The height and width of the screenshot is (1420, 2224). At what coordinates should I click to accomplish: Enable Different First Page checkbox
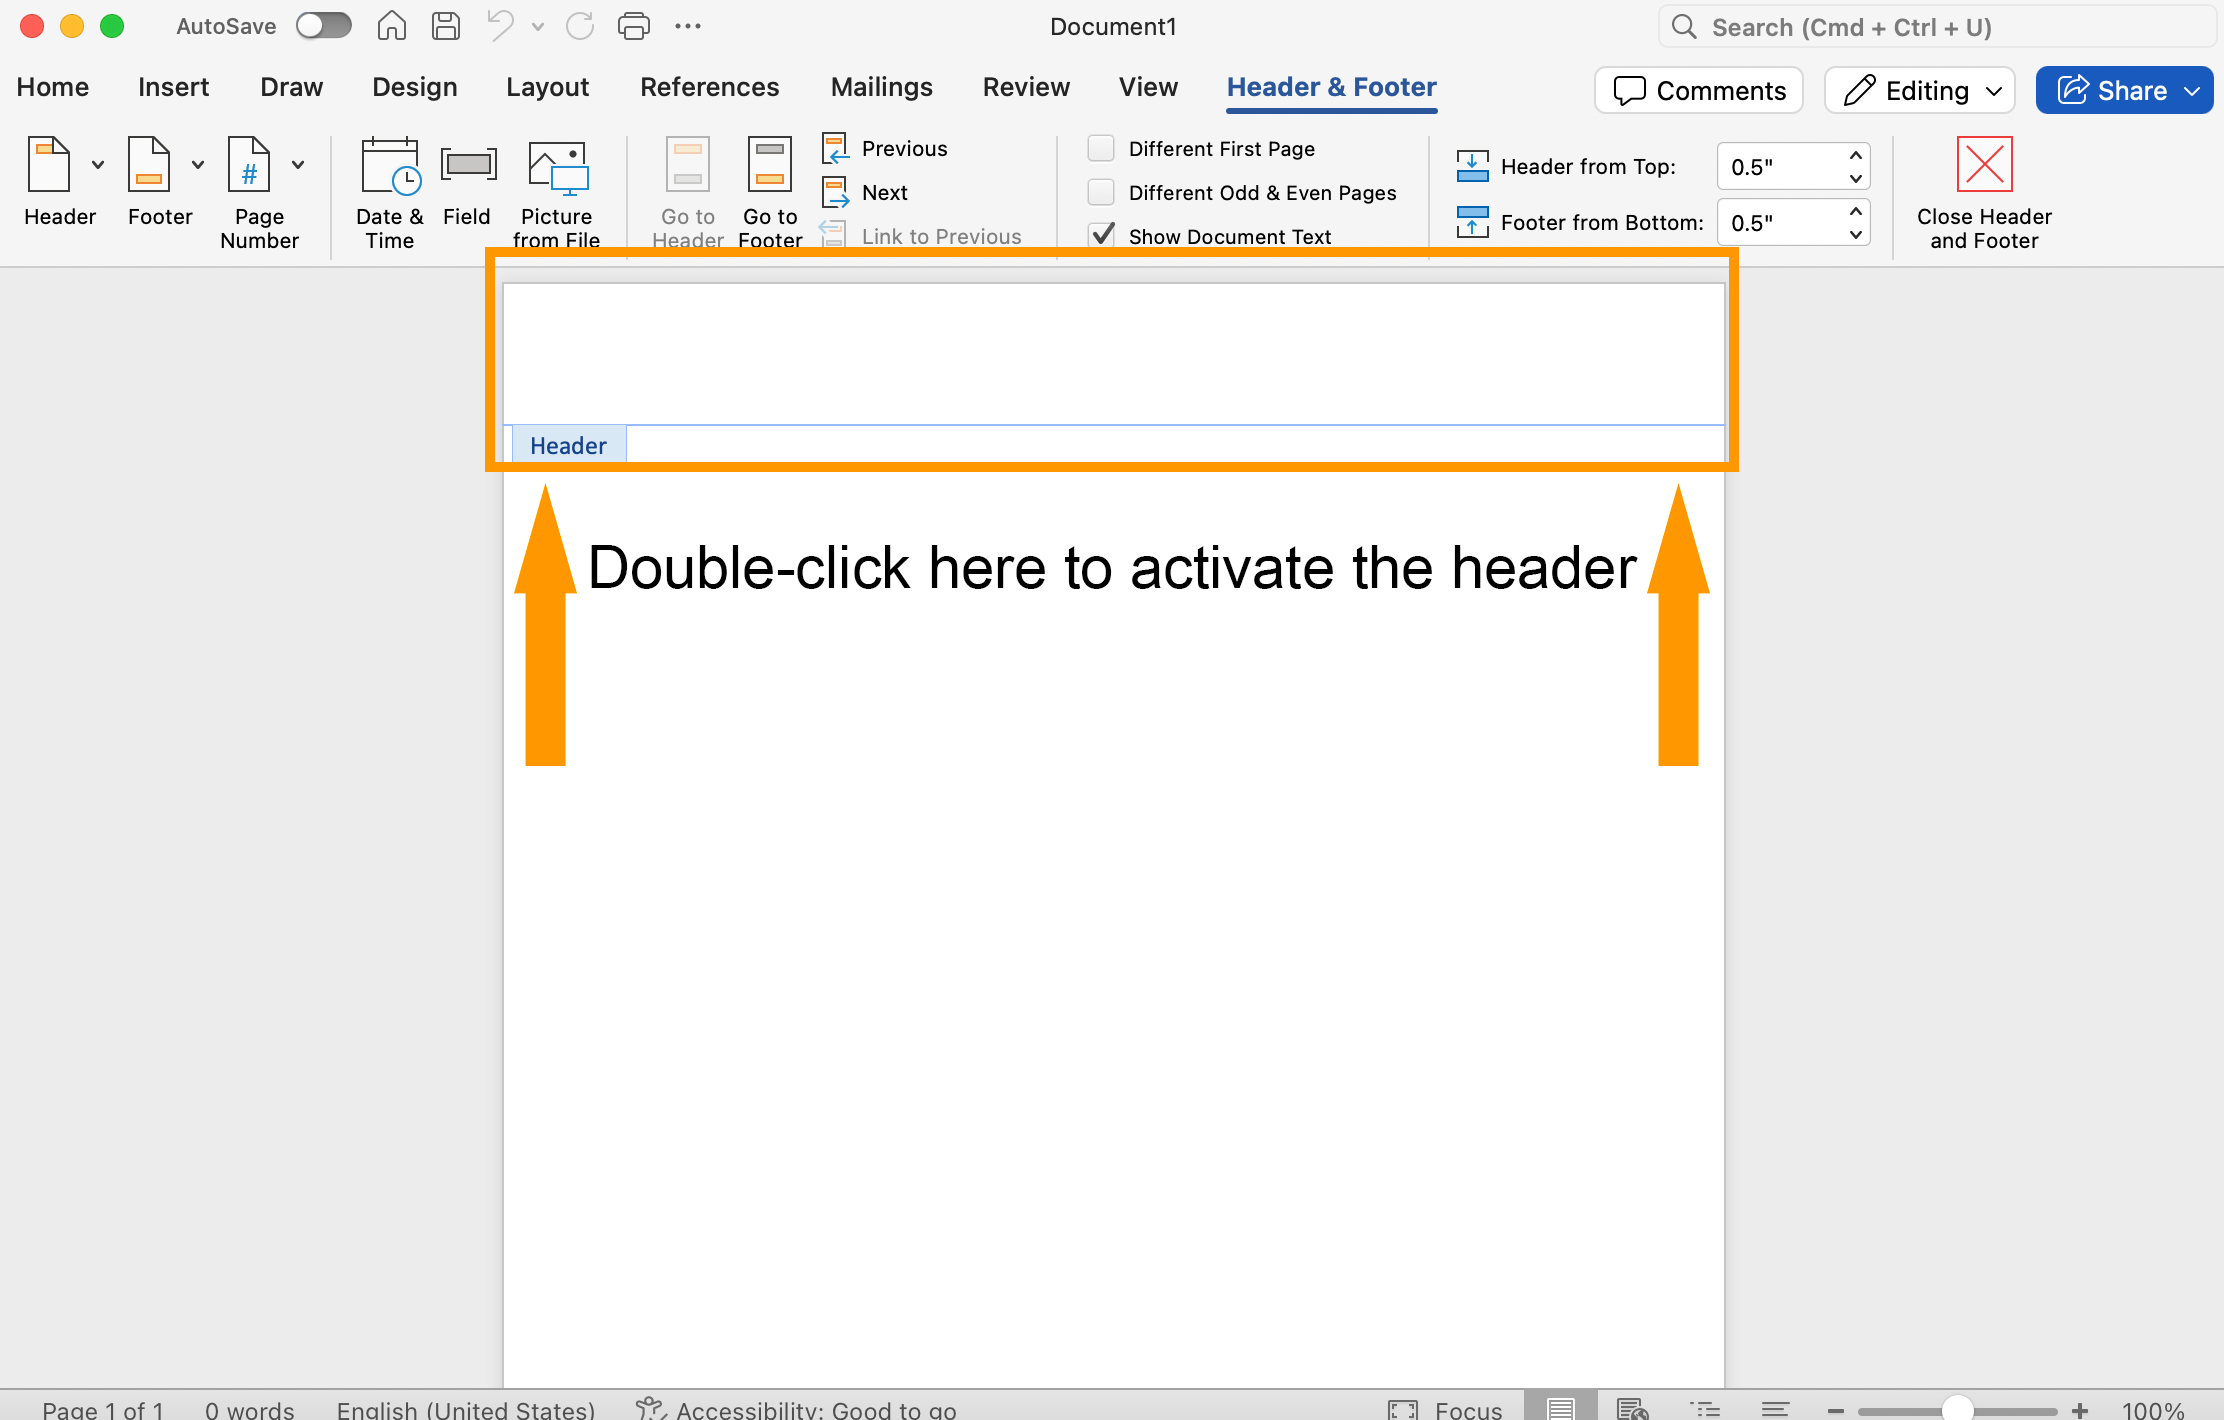1101,148
